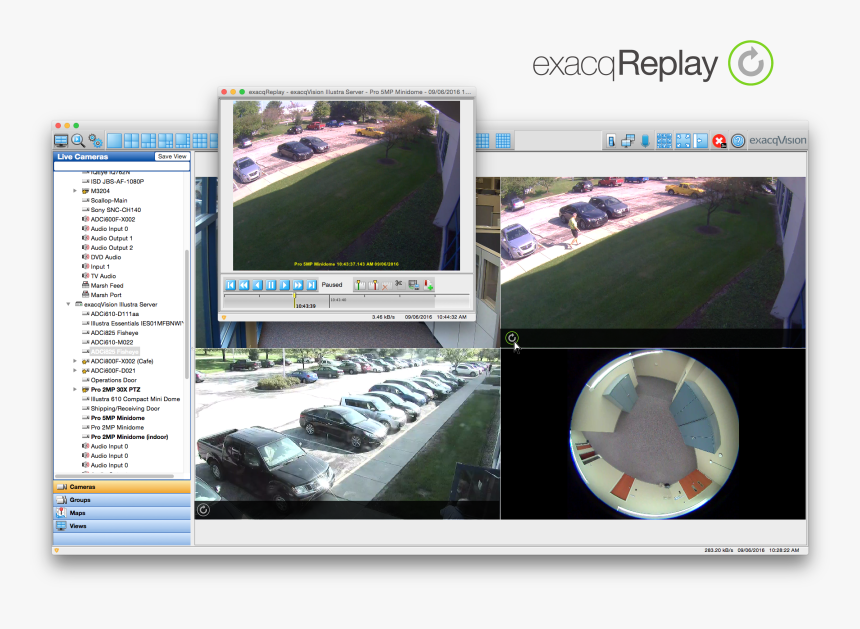
Task: Select the 3x3 nine-camera grid layout
Action: [x=200, y=141]
